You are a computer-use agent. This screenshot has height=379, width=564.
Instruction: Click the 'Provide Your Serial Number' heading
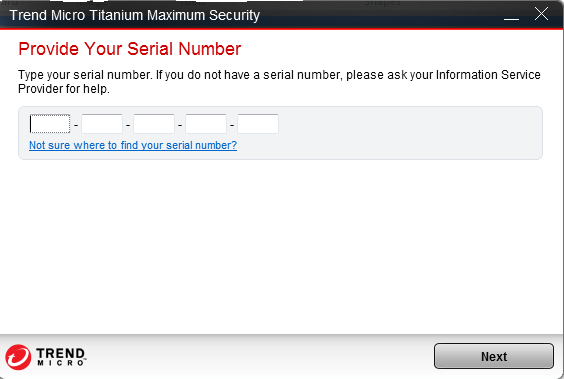point(129,49)
